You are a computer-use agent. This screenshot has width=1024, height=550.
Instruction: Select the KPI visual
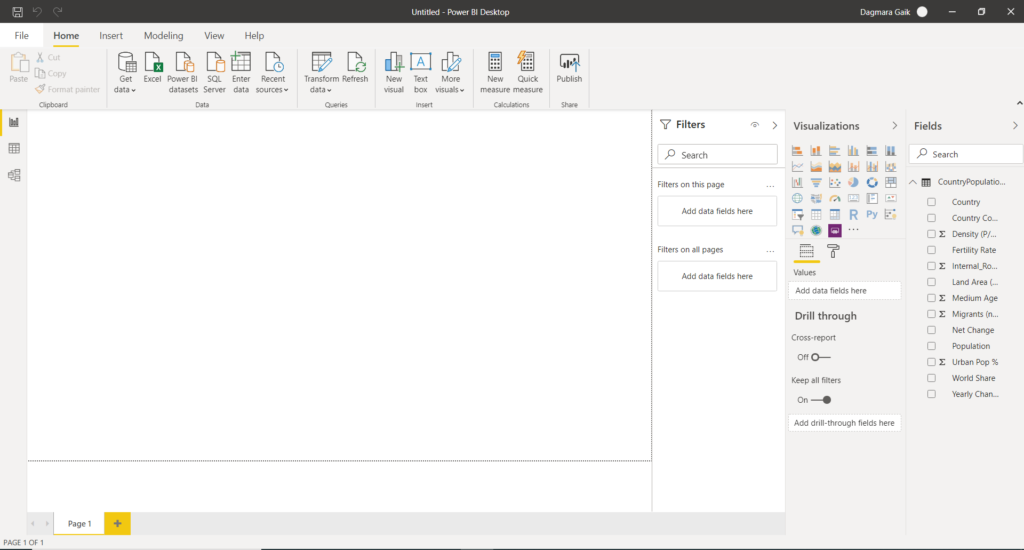891,198
